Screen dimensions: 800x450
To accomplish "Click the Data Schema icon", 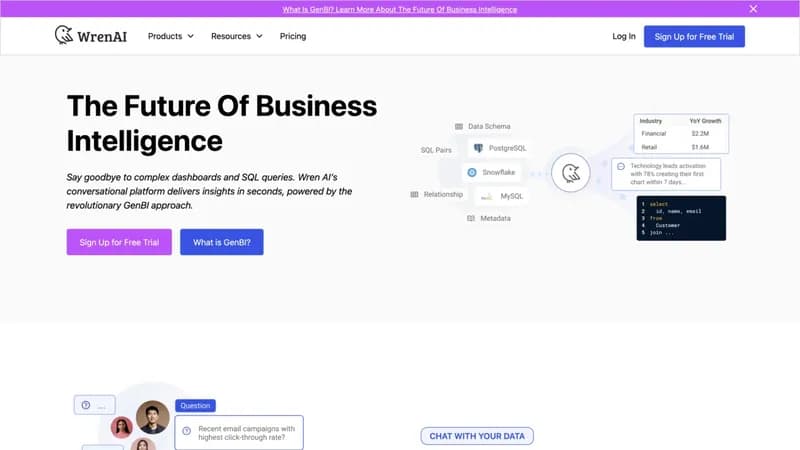I will [x=459, y=127].
